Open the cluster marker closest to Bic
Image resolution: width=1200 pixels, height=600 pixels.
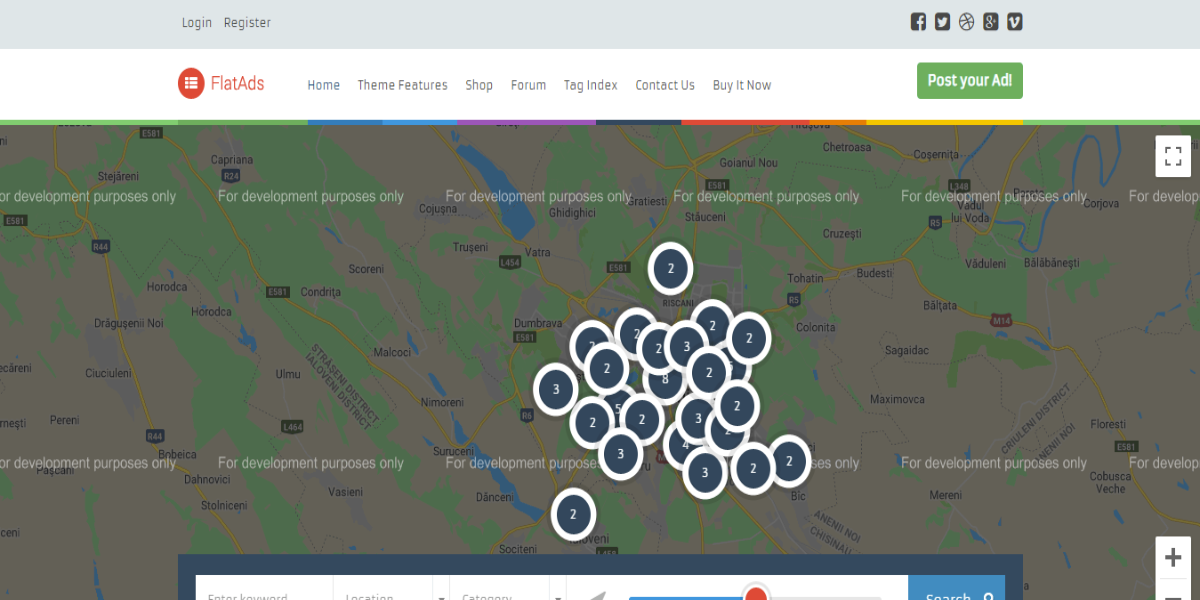[789, 461]
